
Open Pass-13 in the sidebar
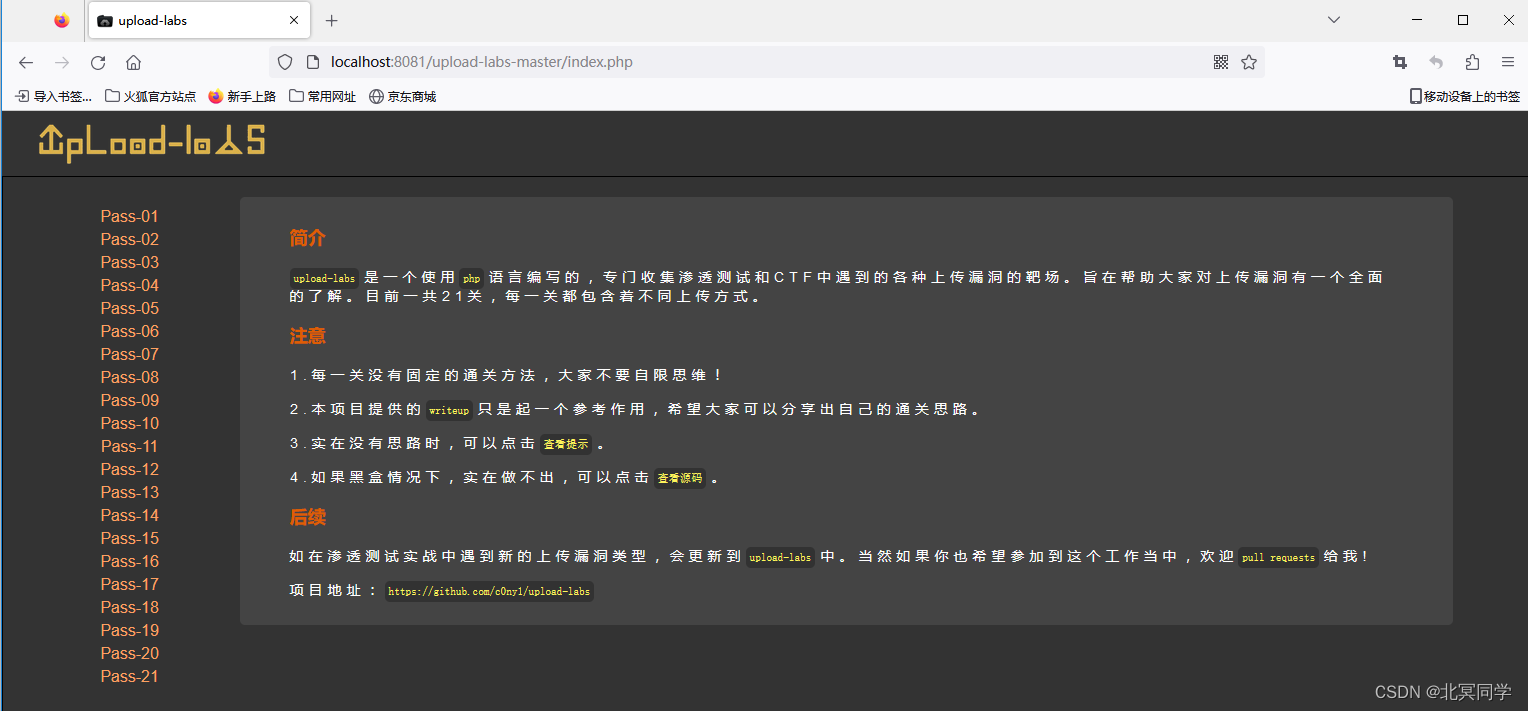pos(130,492)
